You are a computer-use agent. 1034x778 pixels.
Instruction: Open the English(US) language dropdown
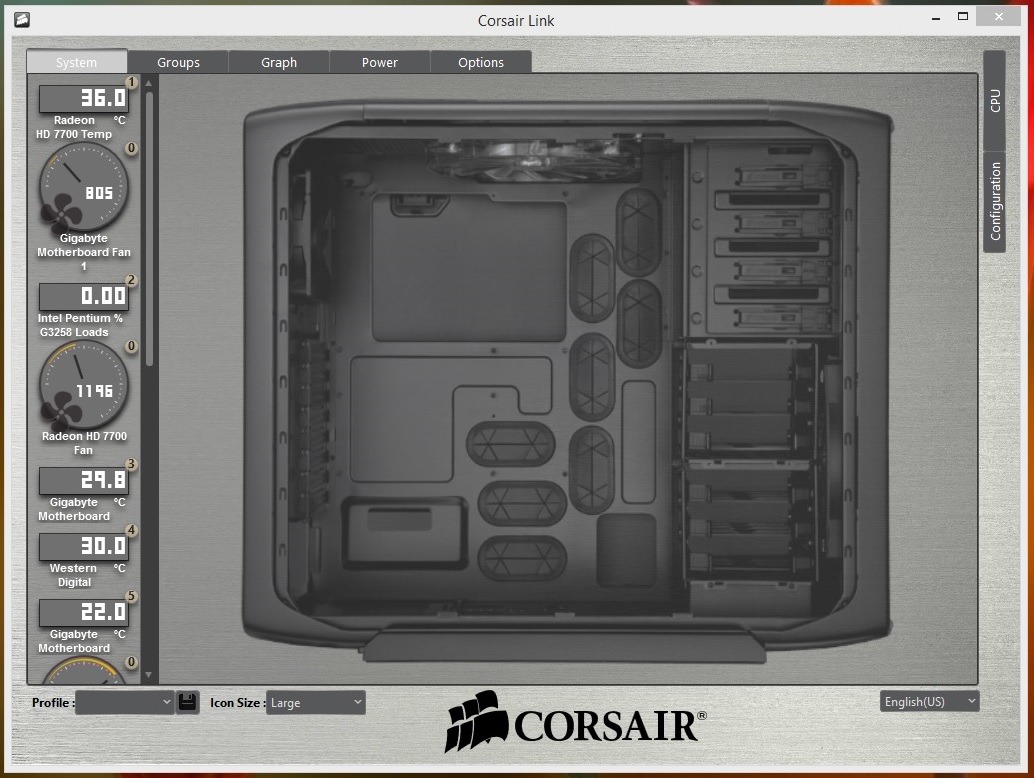coord(929,701)
